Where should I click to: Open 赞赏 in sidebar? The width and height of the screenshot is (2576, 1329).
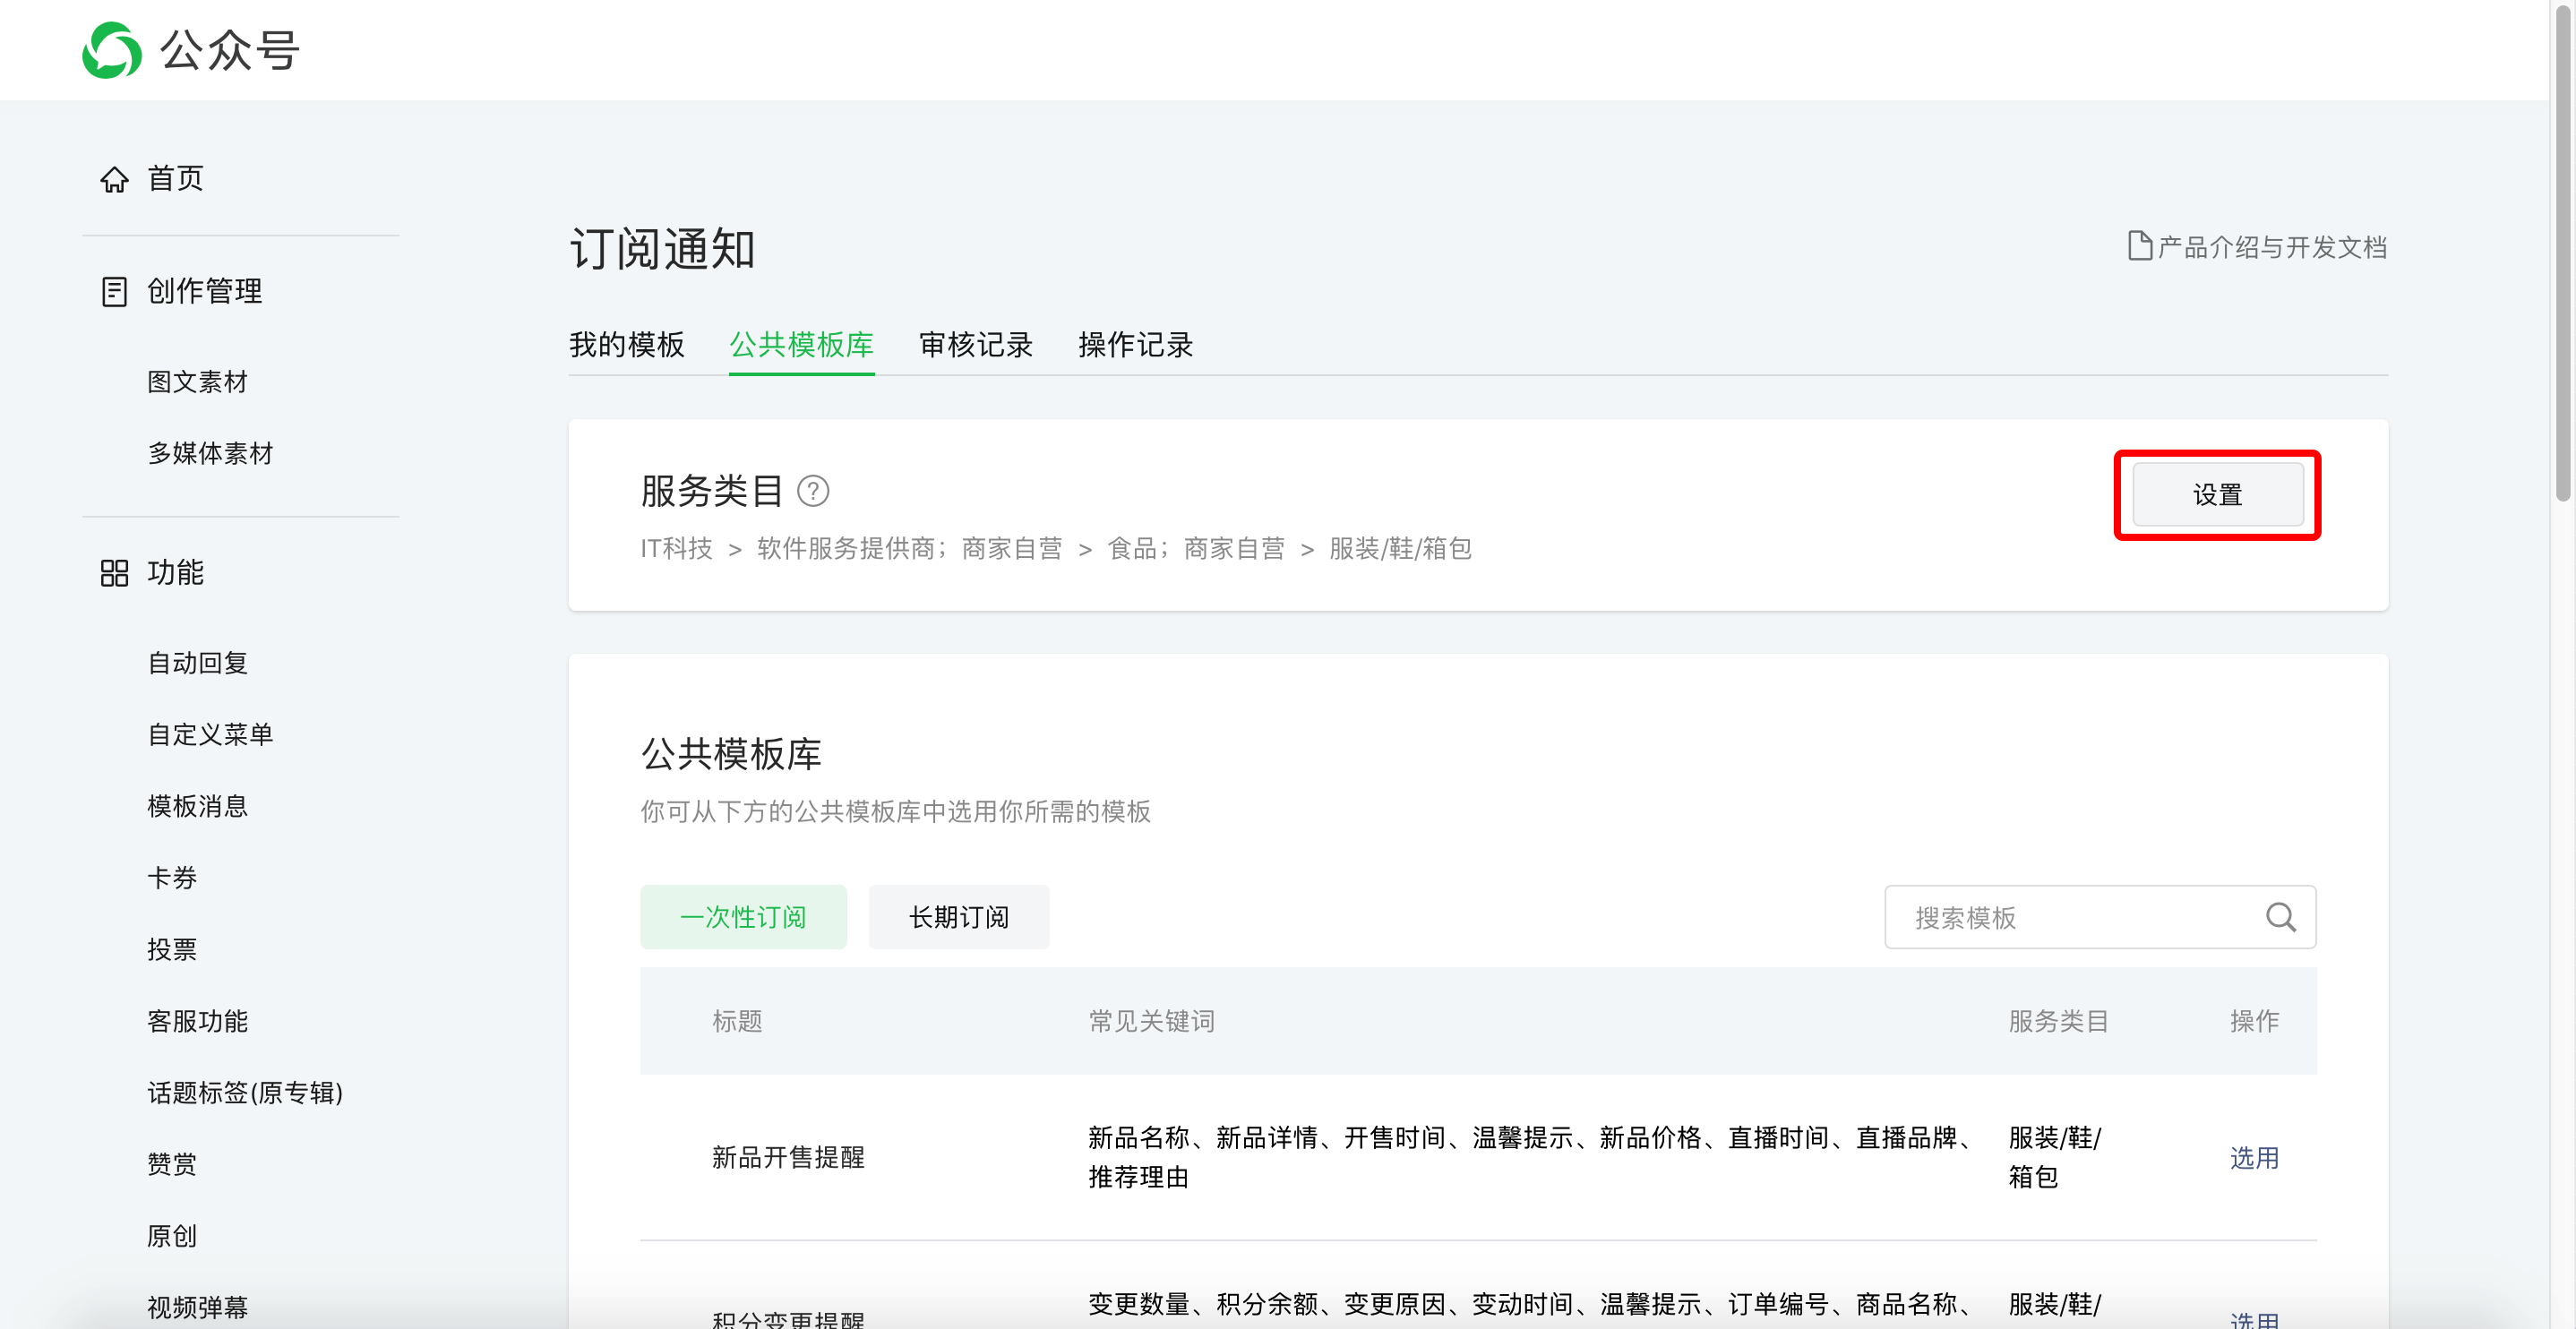coord(172,1164)
